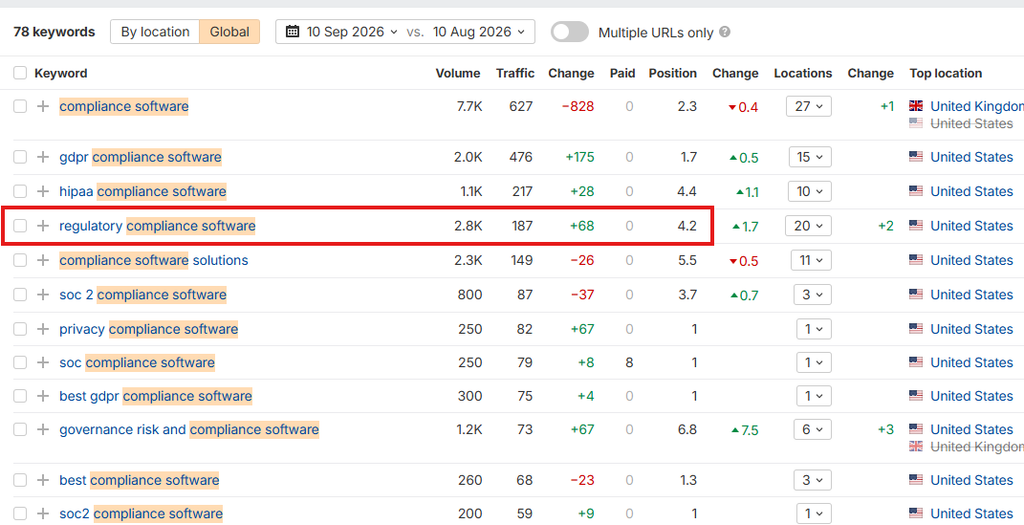Click United Kingdom top location link
1024x525 pixels.
(x=977, y=106)
